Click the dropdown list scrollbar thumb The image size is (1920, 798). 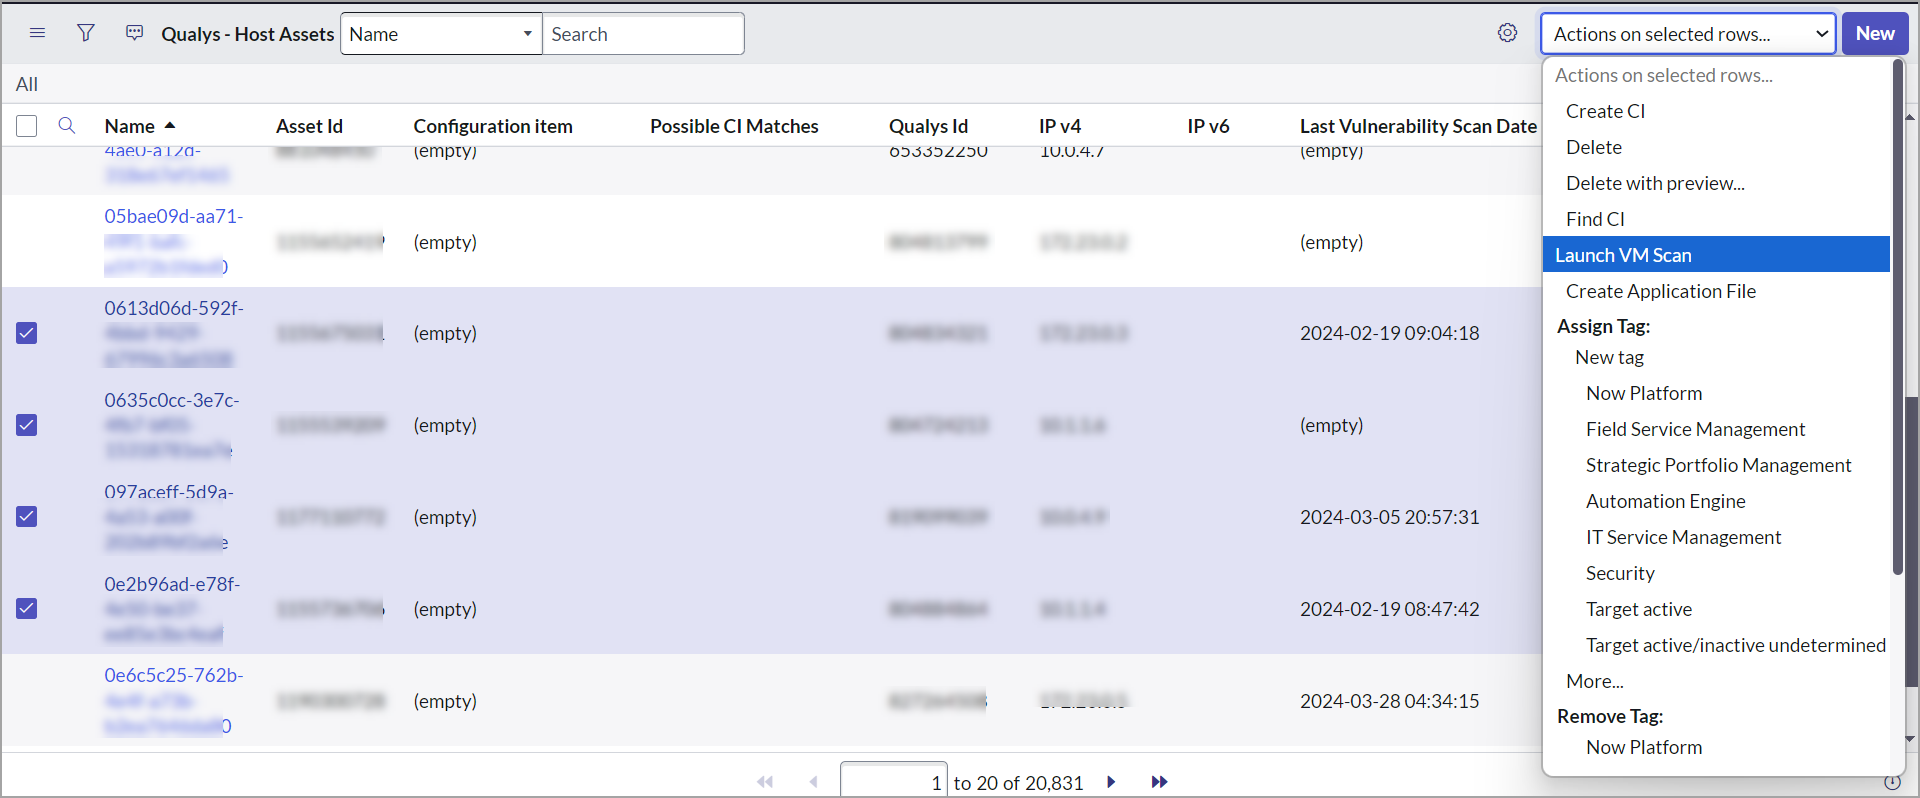coord(1897,316)
